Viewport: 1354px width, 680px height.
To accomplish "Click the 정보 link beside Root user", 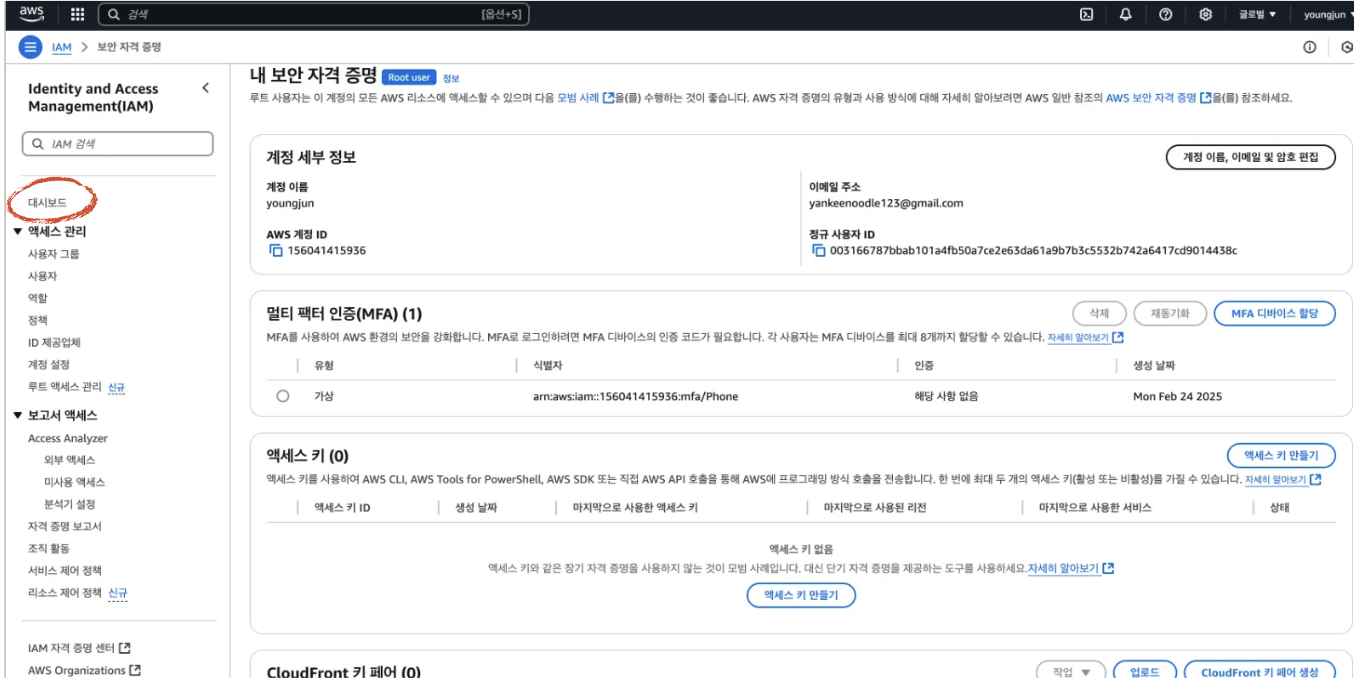I will point(451,78).
